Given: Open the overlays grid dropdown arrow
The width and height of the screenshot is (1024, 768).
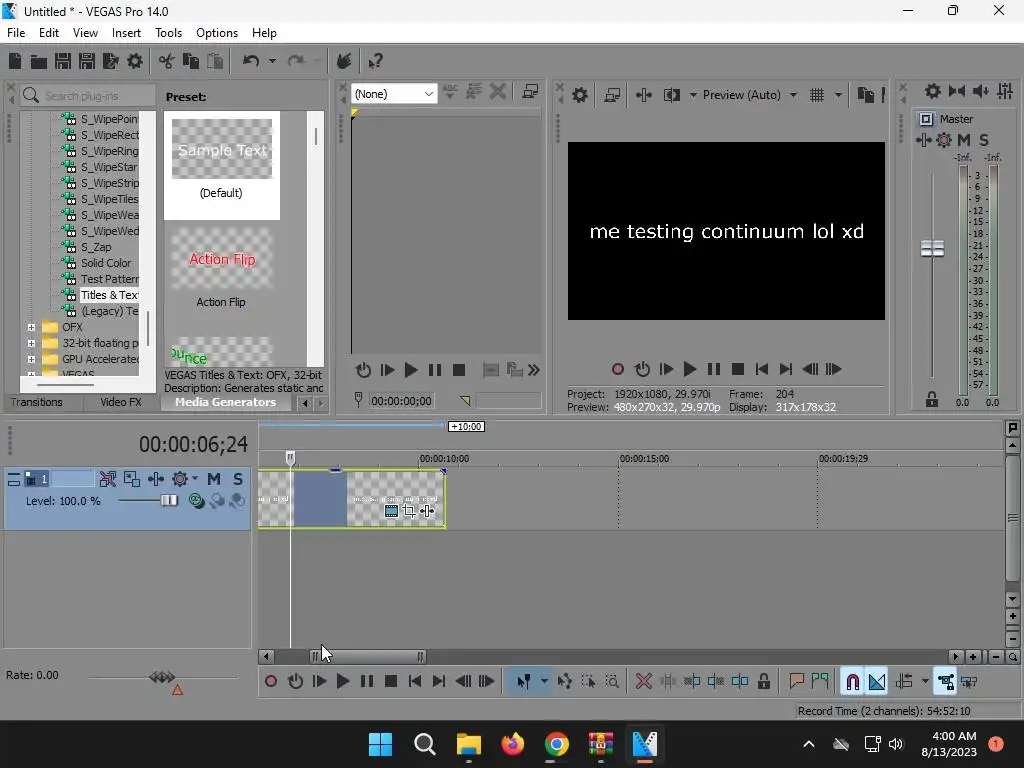Looking at the screenshot, I should pyautogui.click(x=838, y=95).
